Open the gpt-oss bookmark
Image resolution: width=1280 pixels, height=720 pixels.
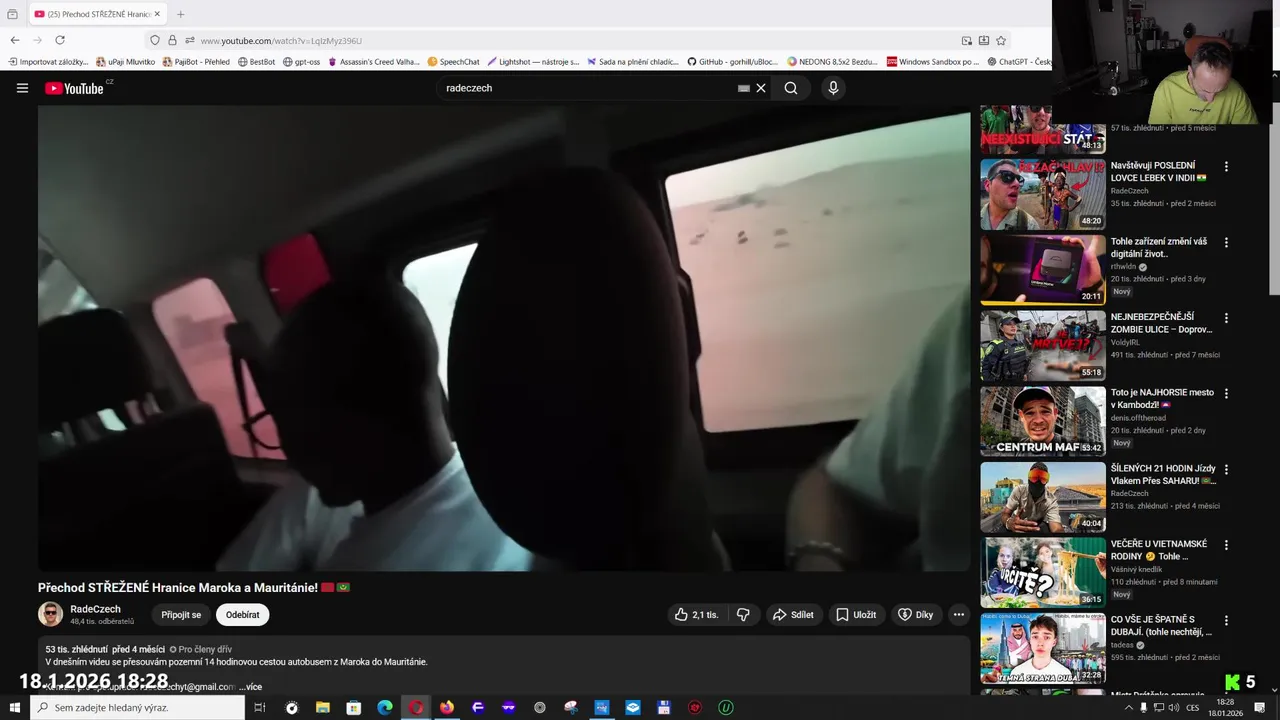pyautogui.click(x=301, y=61)
